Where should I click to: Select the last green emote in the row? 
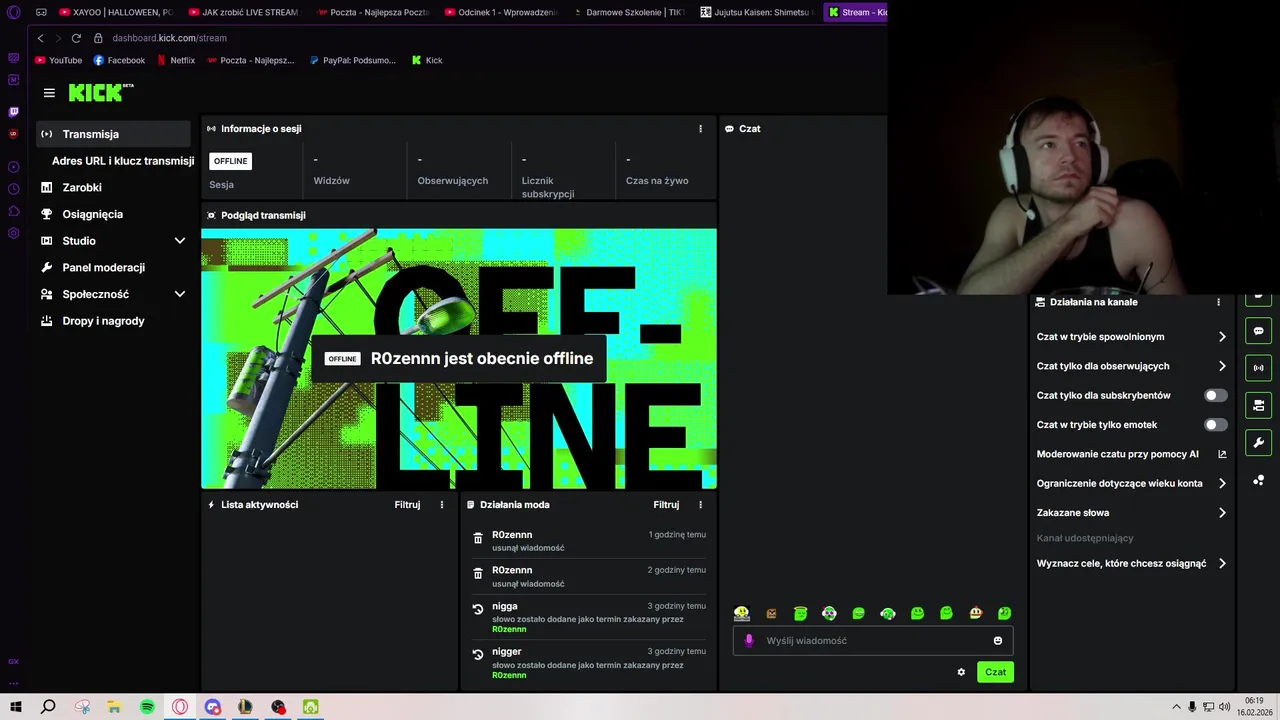coord(1005,613)
